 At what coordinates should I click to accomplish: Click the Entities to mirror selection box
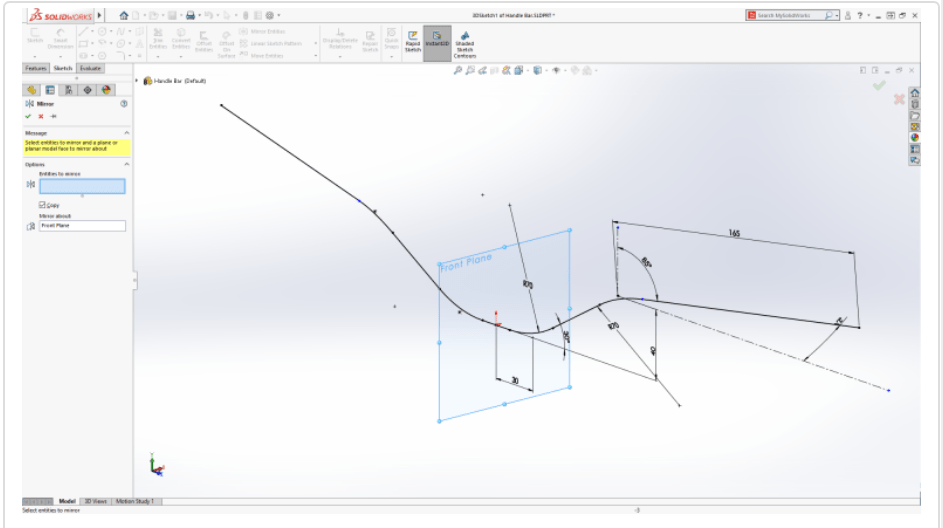[x=82, y=186]
